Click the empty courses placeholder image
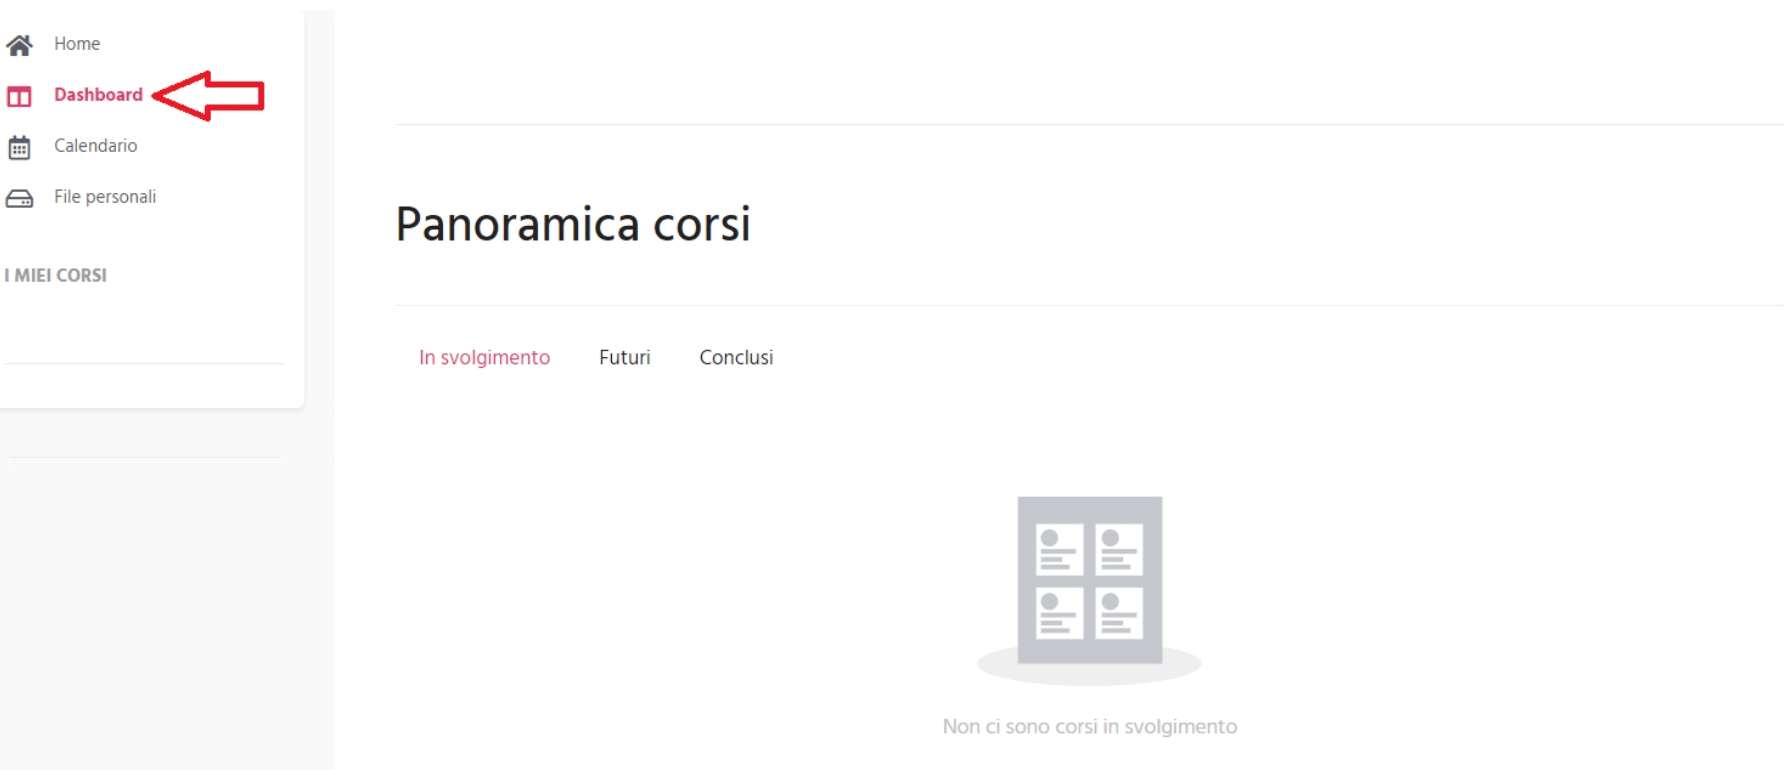 [x=1089, y=590]
